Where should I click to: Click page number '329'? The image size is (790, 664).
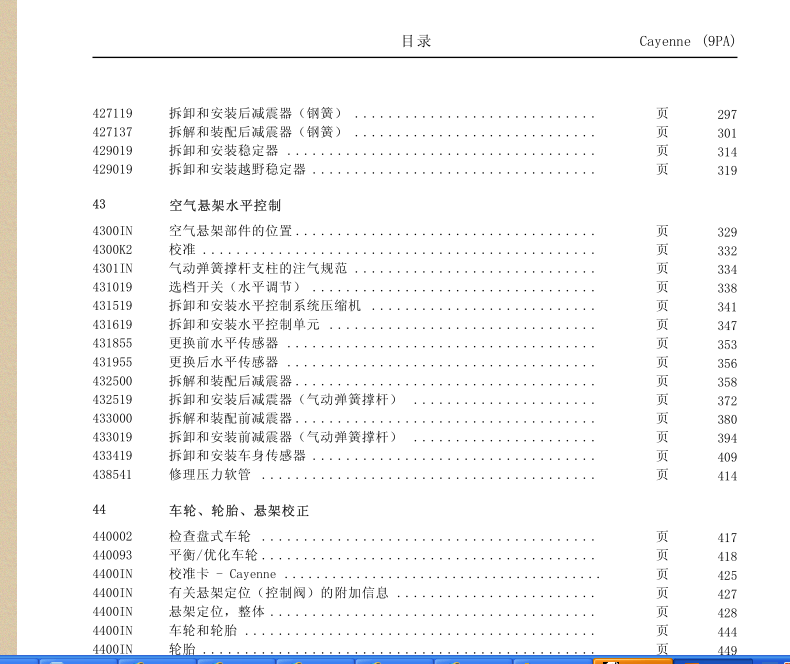pos(727,232)
